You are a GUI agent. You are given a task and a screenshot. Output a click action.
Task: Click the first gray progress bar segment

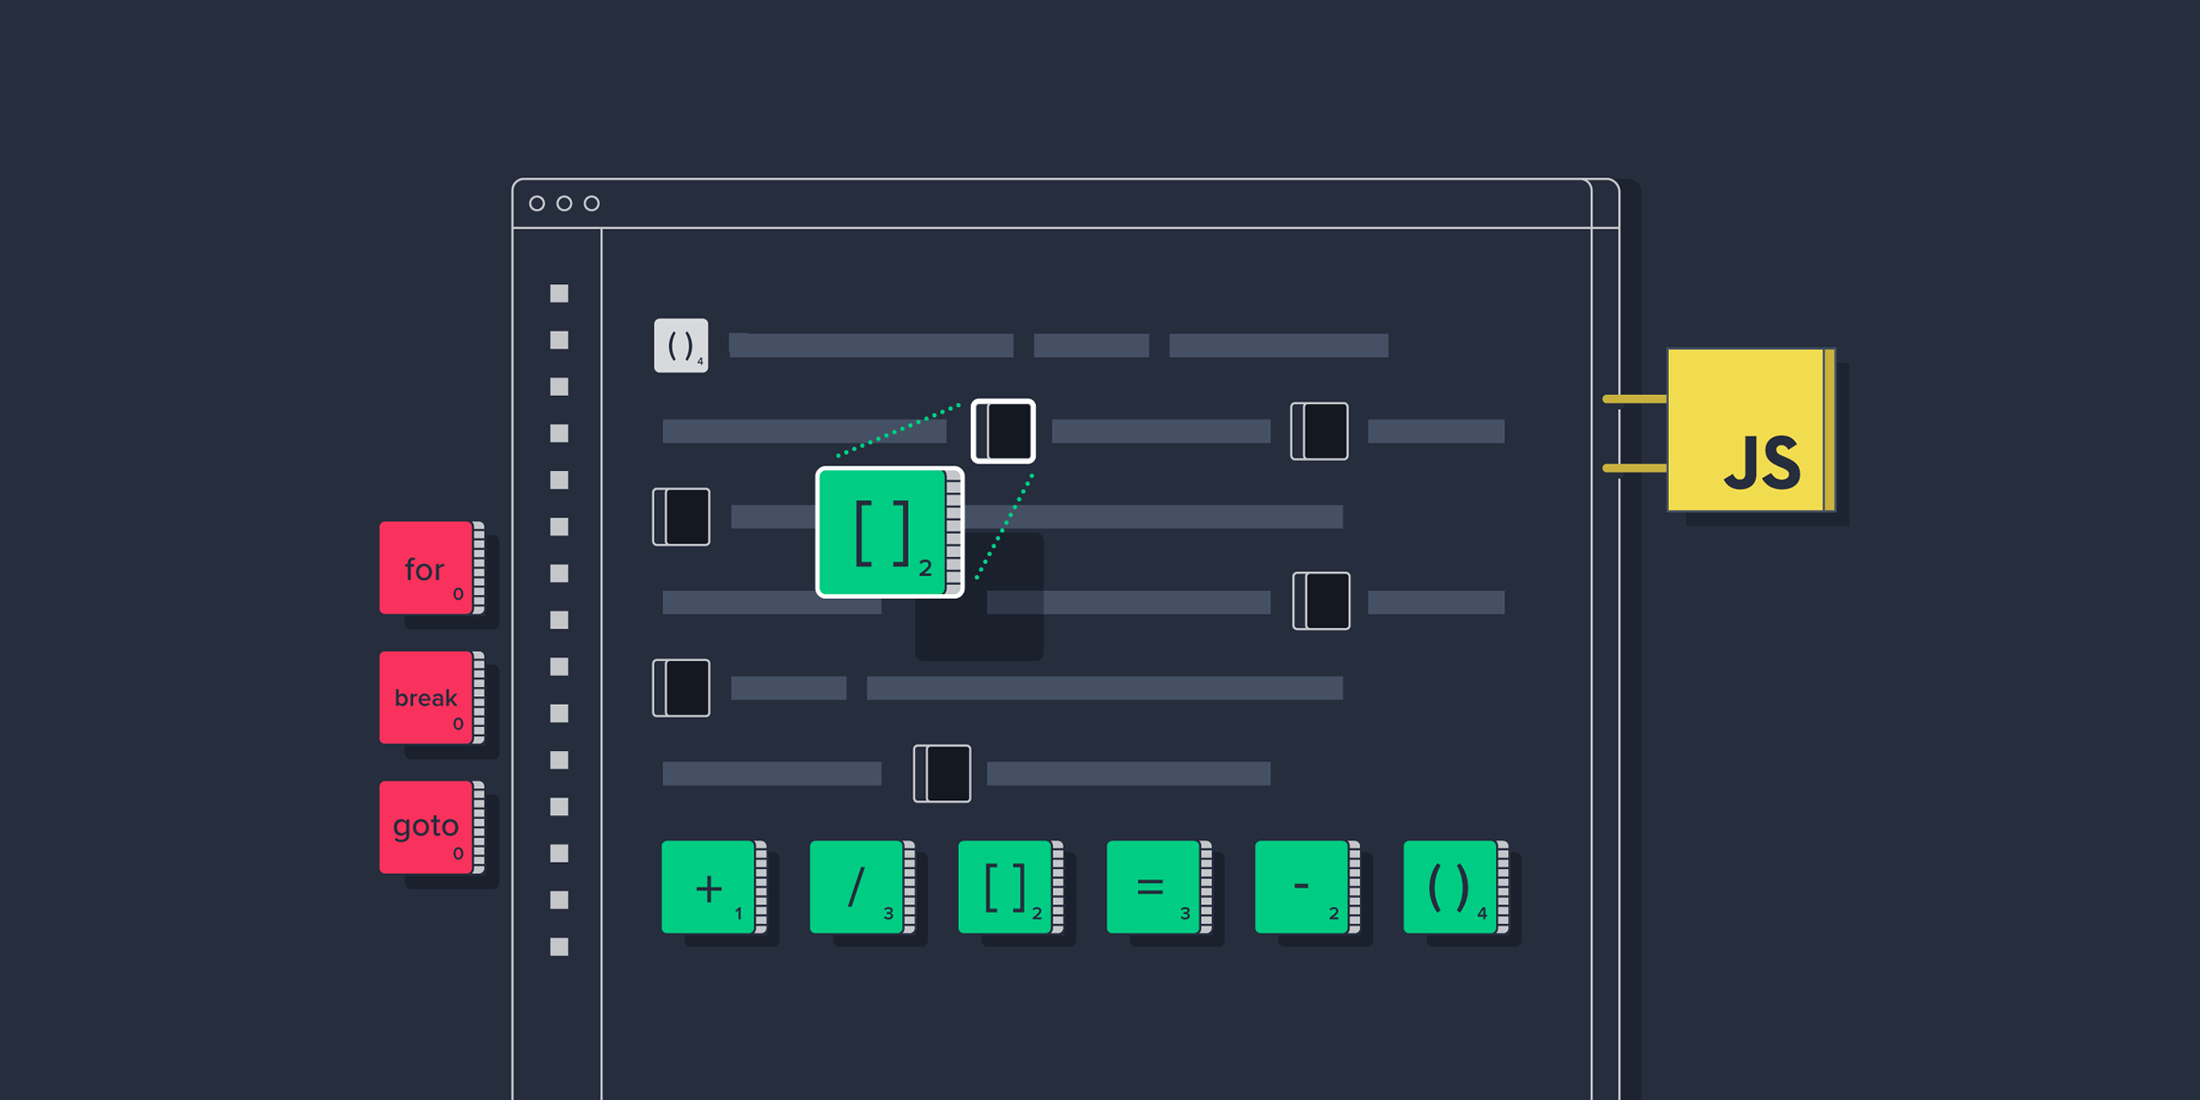tap(870, 345)
